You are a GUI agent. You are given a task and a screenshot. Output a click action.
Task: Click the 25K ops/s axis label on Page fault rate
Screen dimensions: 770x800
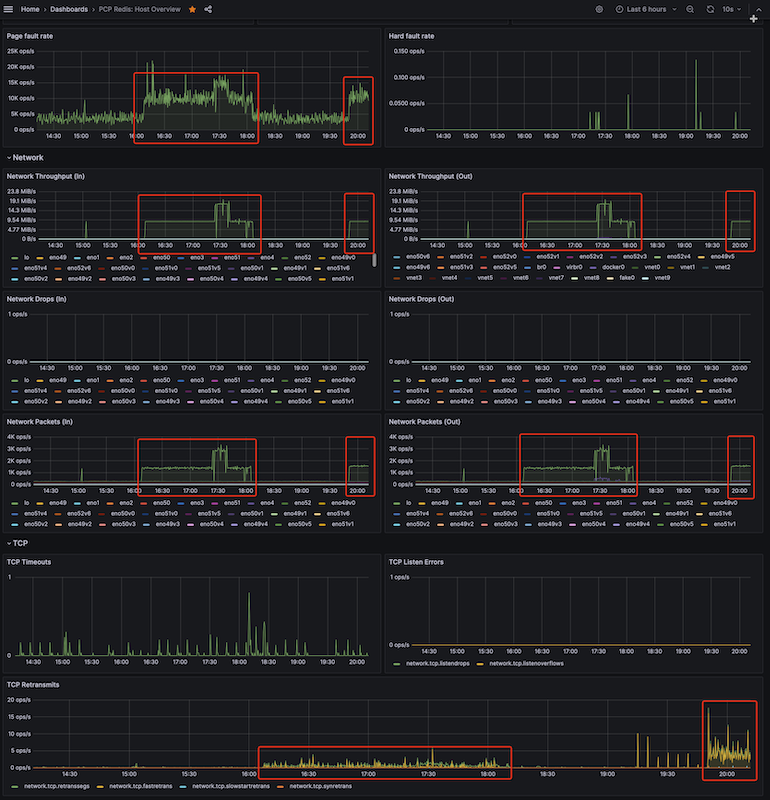(x=20, y=52)
